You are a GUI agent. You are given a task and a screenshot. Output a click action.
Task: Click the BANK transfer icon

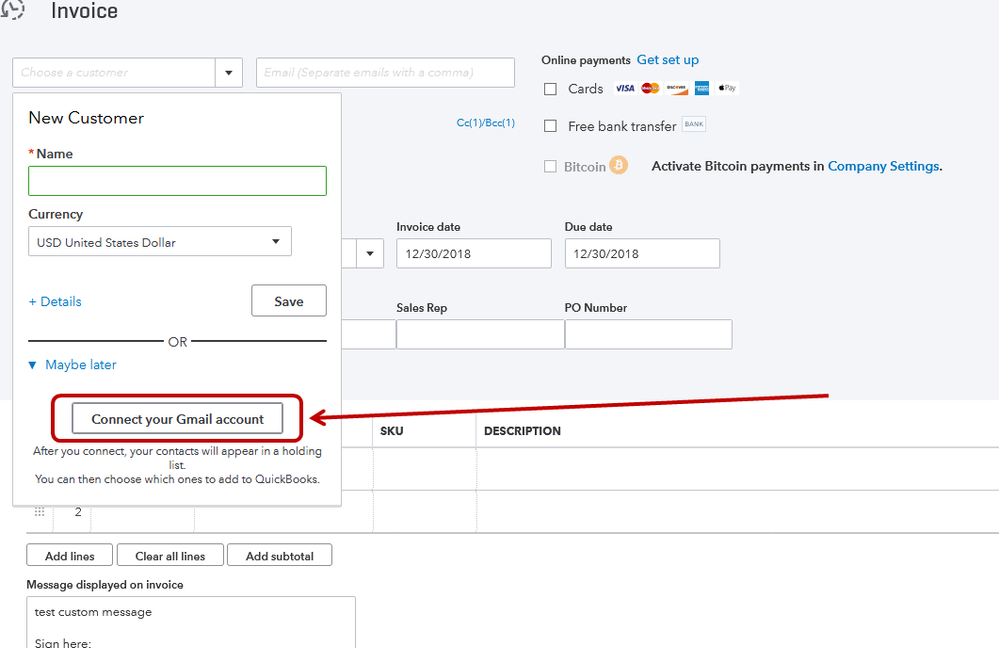click(x=694, y=125)
